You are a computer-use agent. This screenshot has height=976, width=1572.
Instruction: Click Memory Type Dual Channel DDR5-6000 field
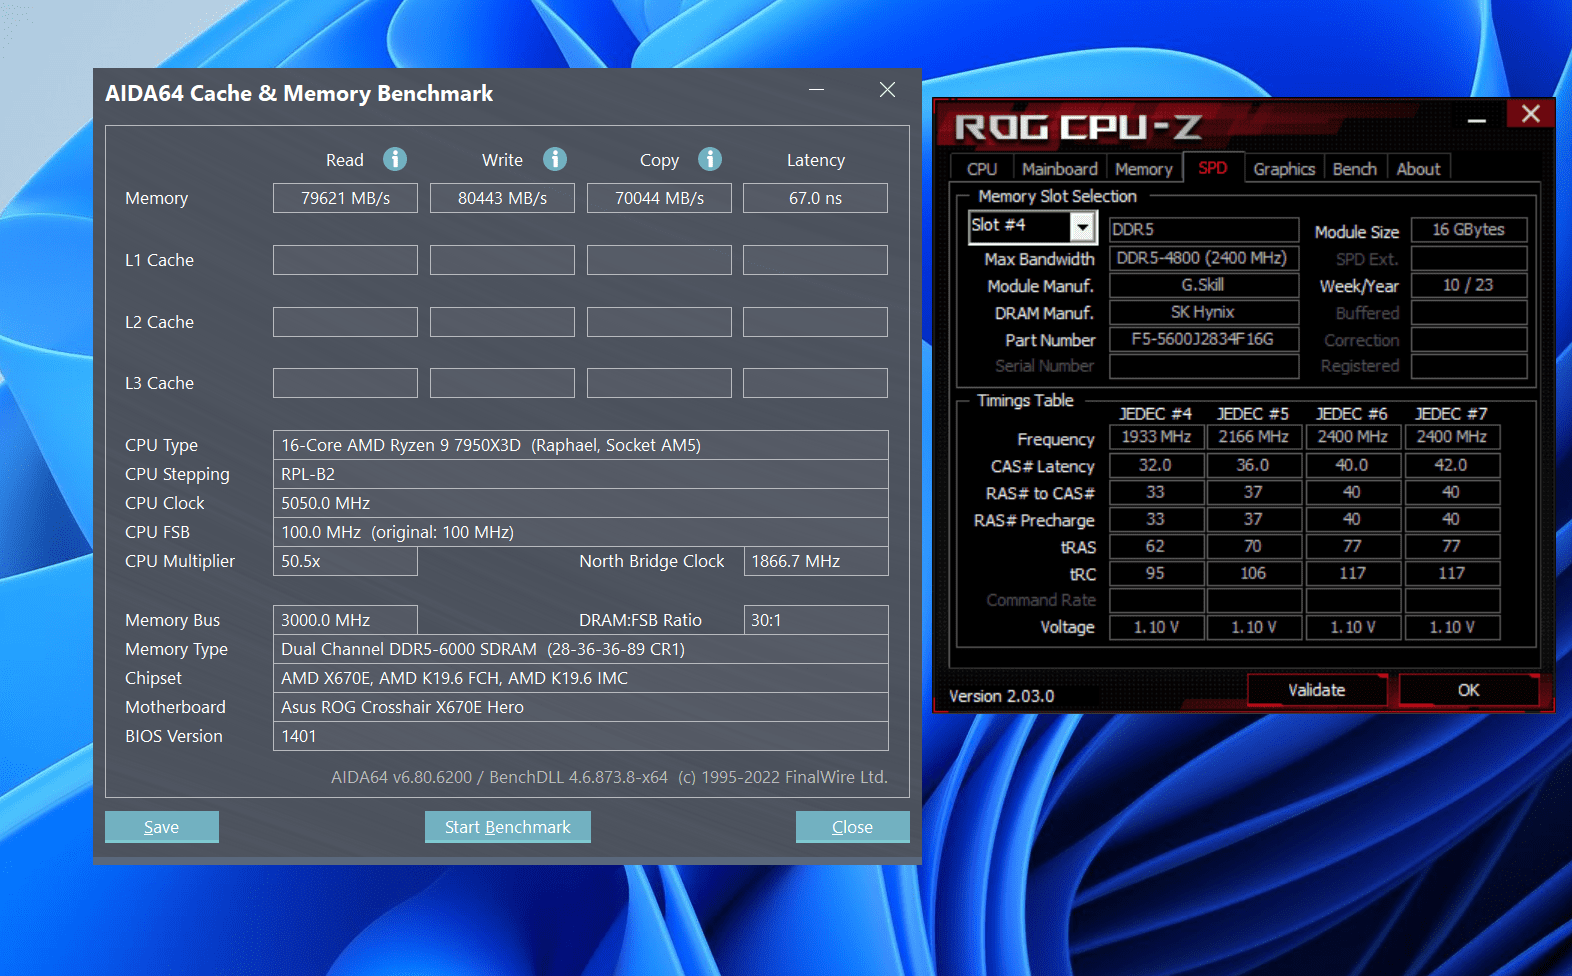point(581,649)
